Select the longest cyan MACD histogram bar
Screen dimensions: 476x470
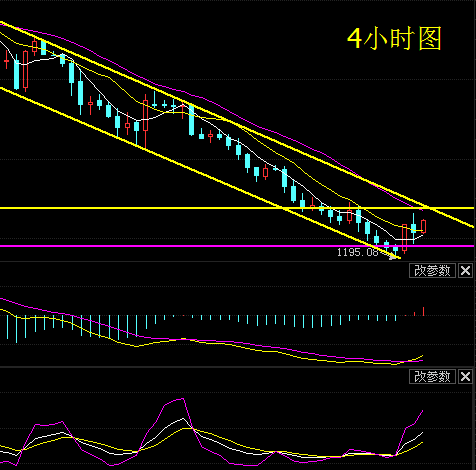tap(17, 329)
